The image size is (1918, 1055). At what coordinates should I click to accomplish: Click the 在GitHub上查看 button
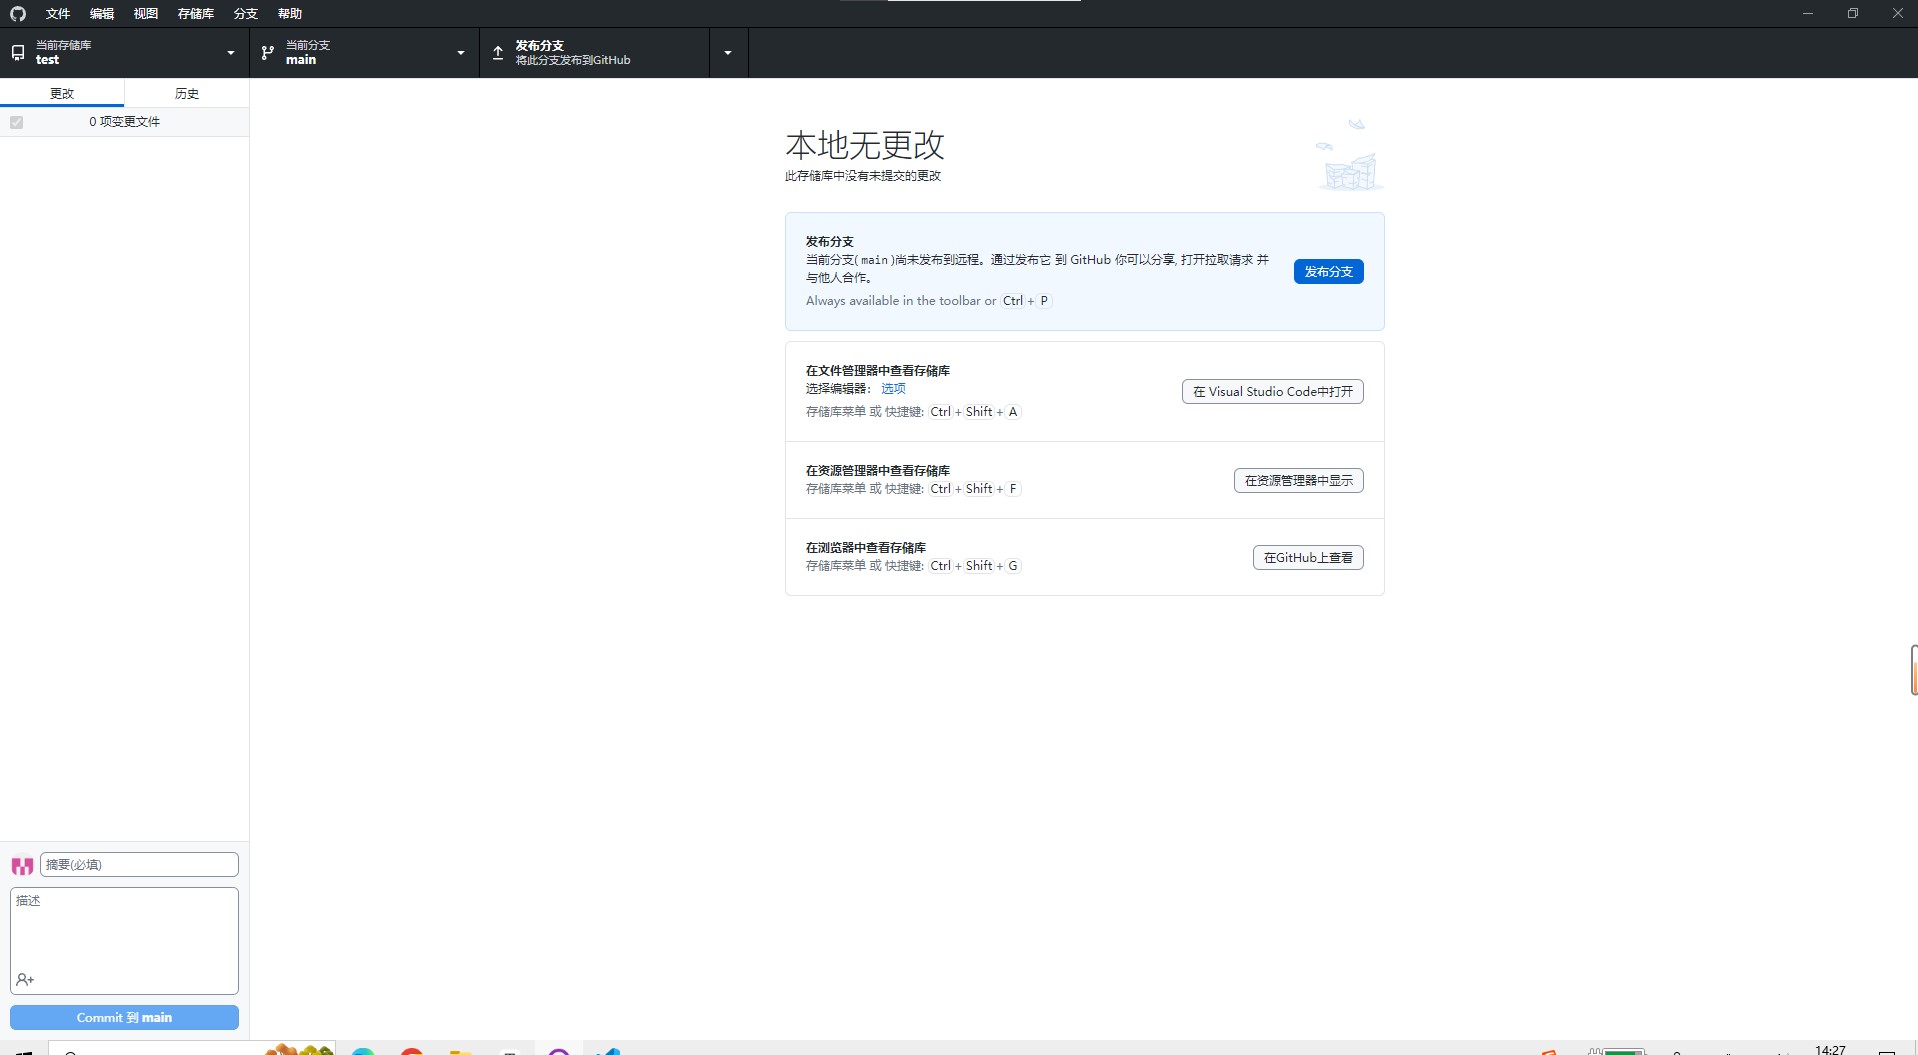coord(1308,558)
